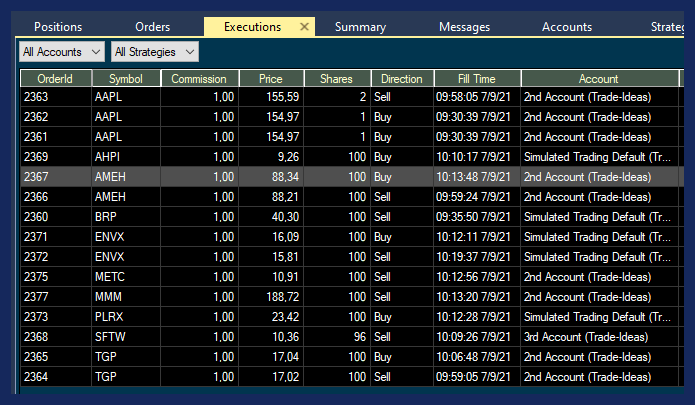Viewport: 695px width, 405px height.
Task: Close the Executions tab
Action: (305, 27)
